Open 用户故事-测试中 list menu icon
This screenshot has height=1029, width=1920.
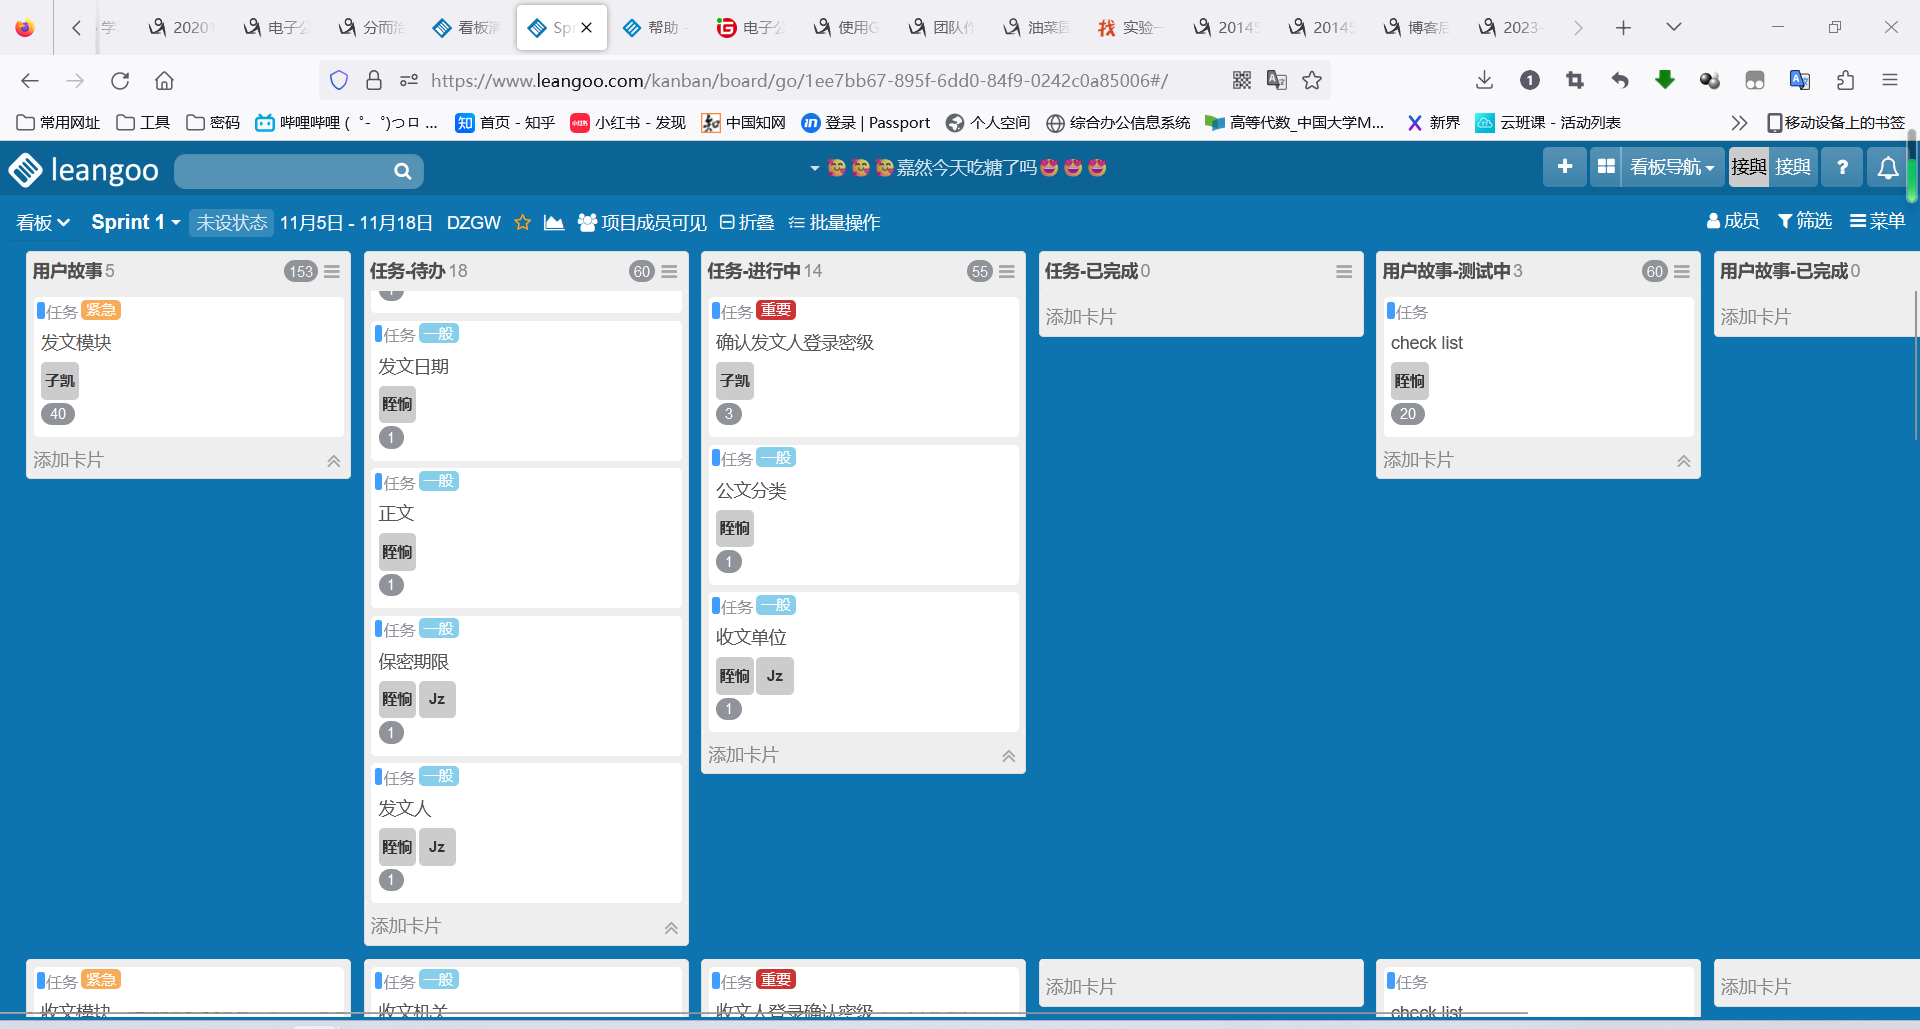[x=1682, y=271]
